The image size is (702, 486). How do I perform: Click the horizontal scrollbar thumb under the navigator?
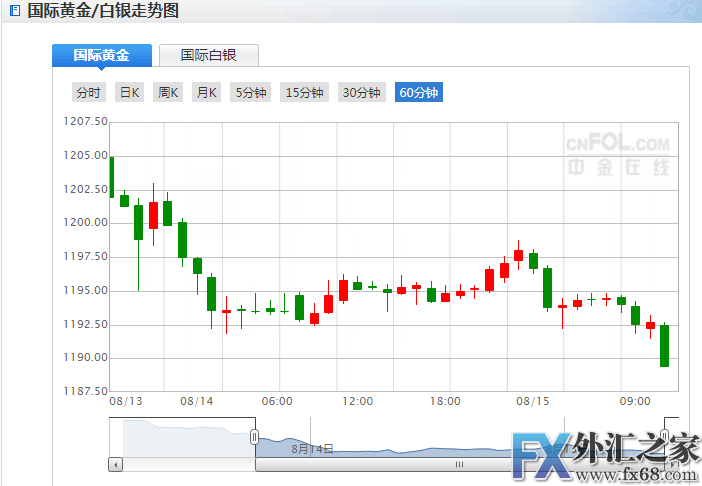tap(459, 464)
